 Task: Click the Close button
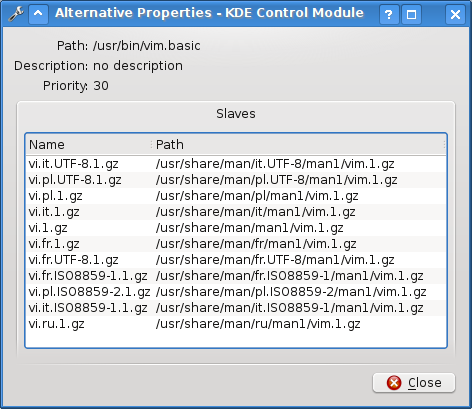pyautogui.click(x=414, y=382)
